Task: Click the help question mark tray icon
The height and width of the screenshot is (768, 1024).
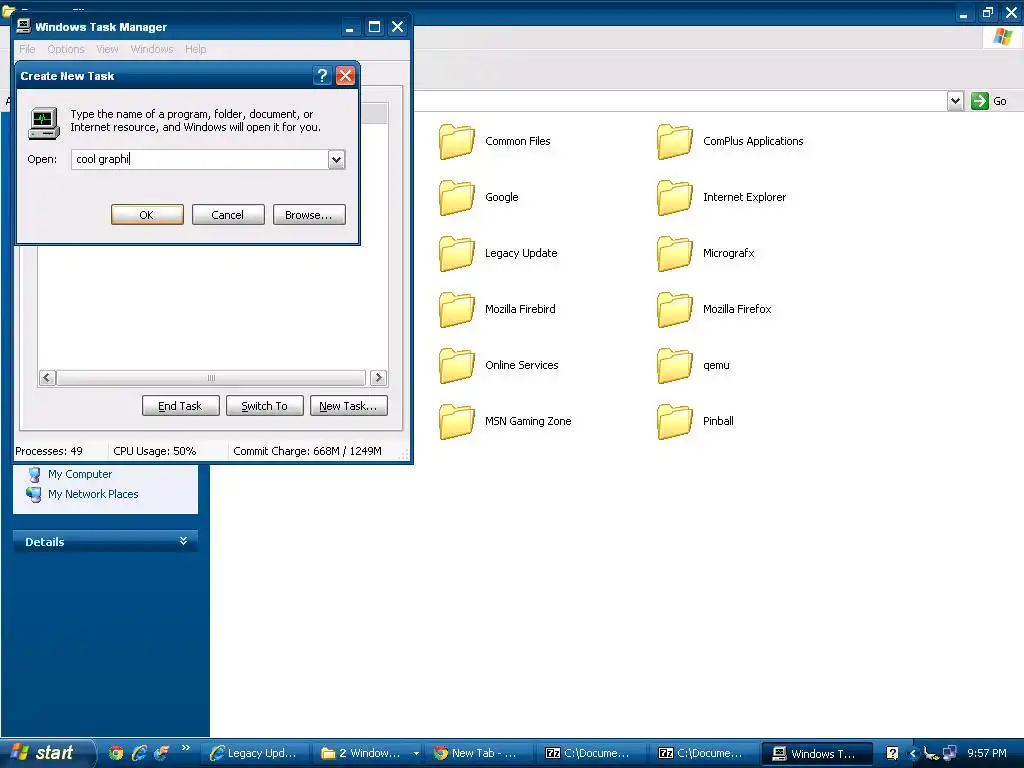Action: (x=892, y=753)
